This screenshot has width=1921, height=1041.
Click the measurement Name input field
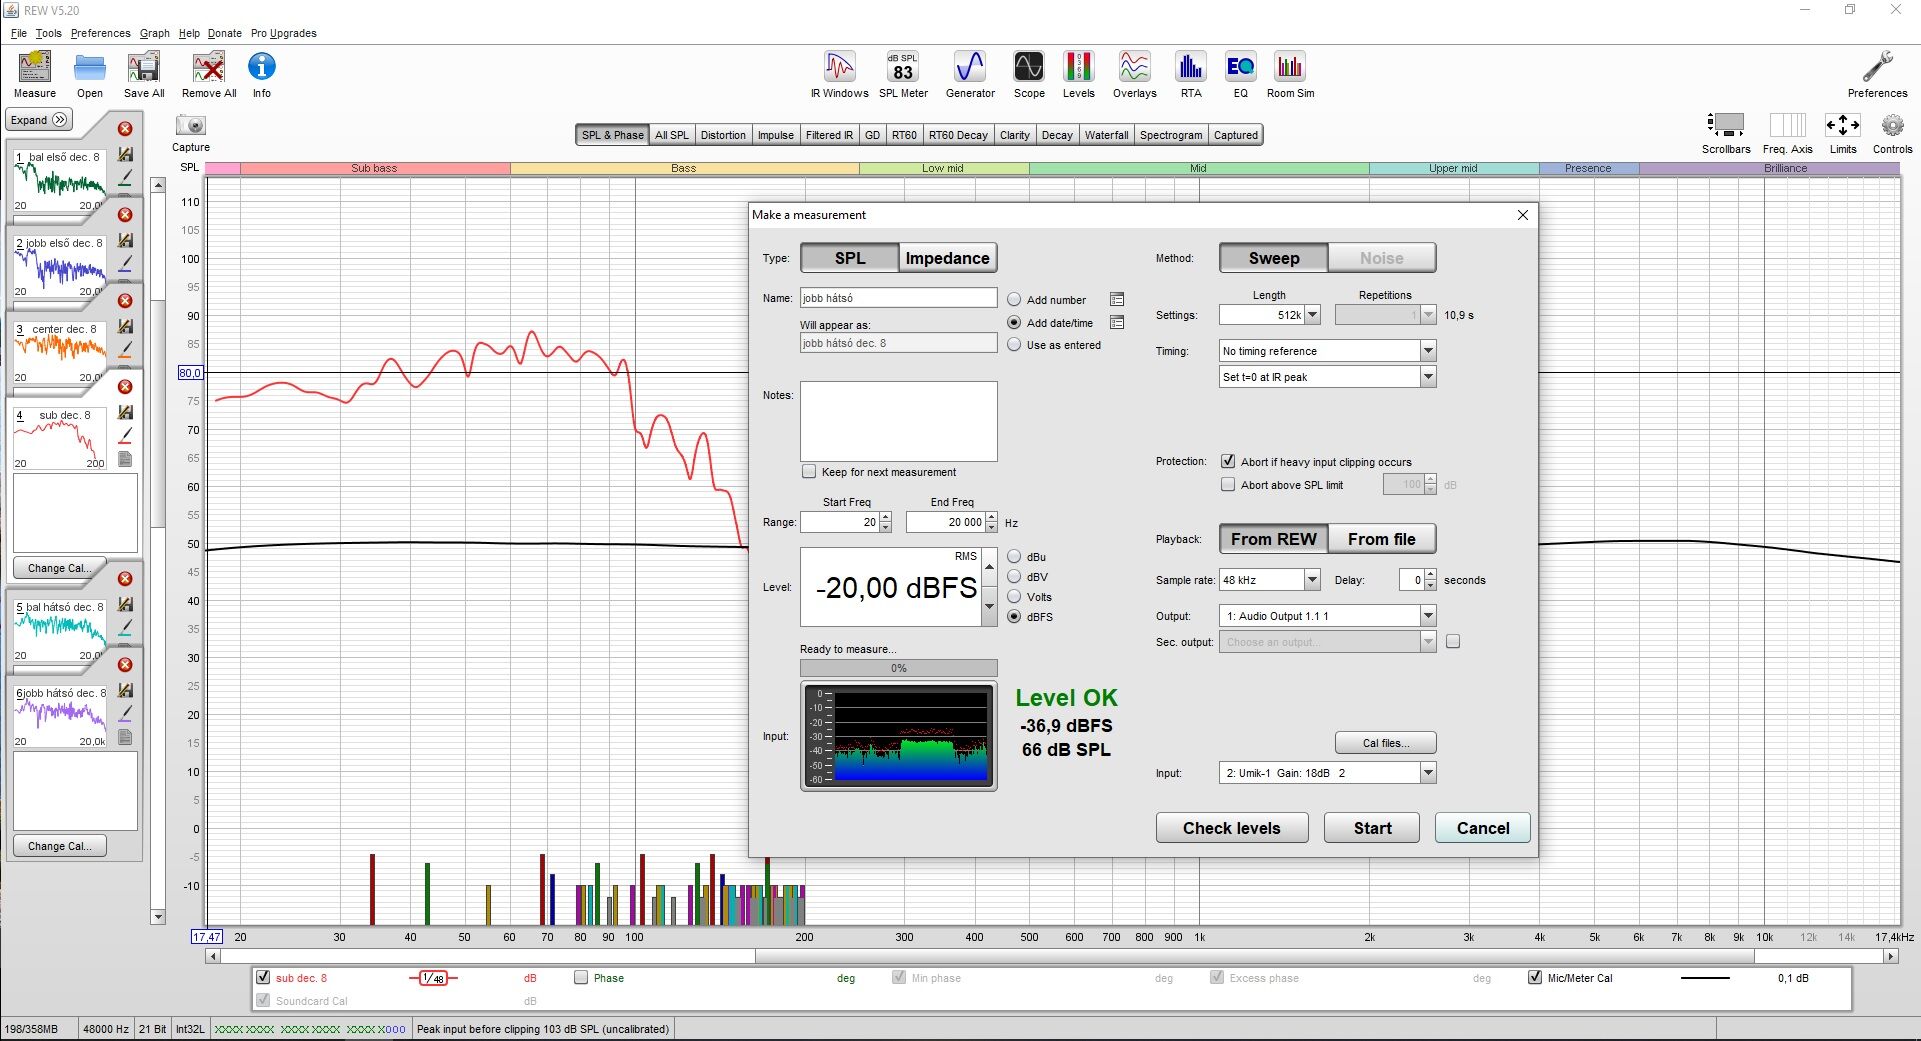pyautogui.click(x=898, y=298)
